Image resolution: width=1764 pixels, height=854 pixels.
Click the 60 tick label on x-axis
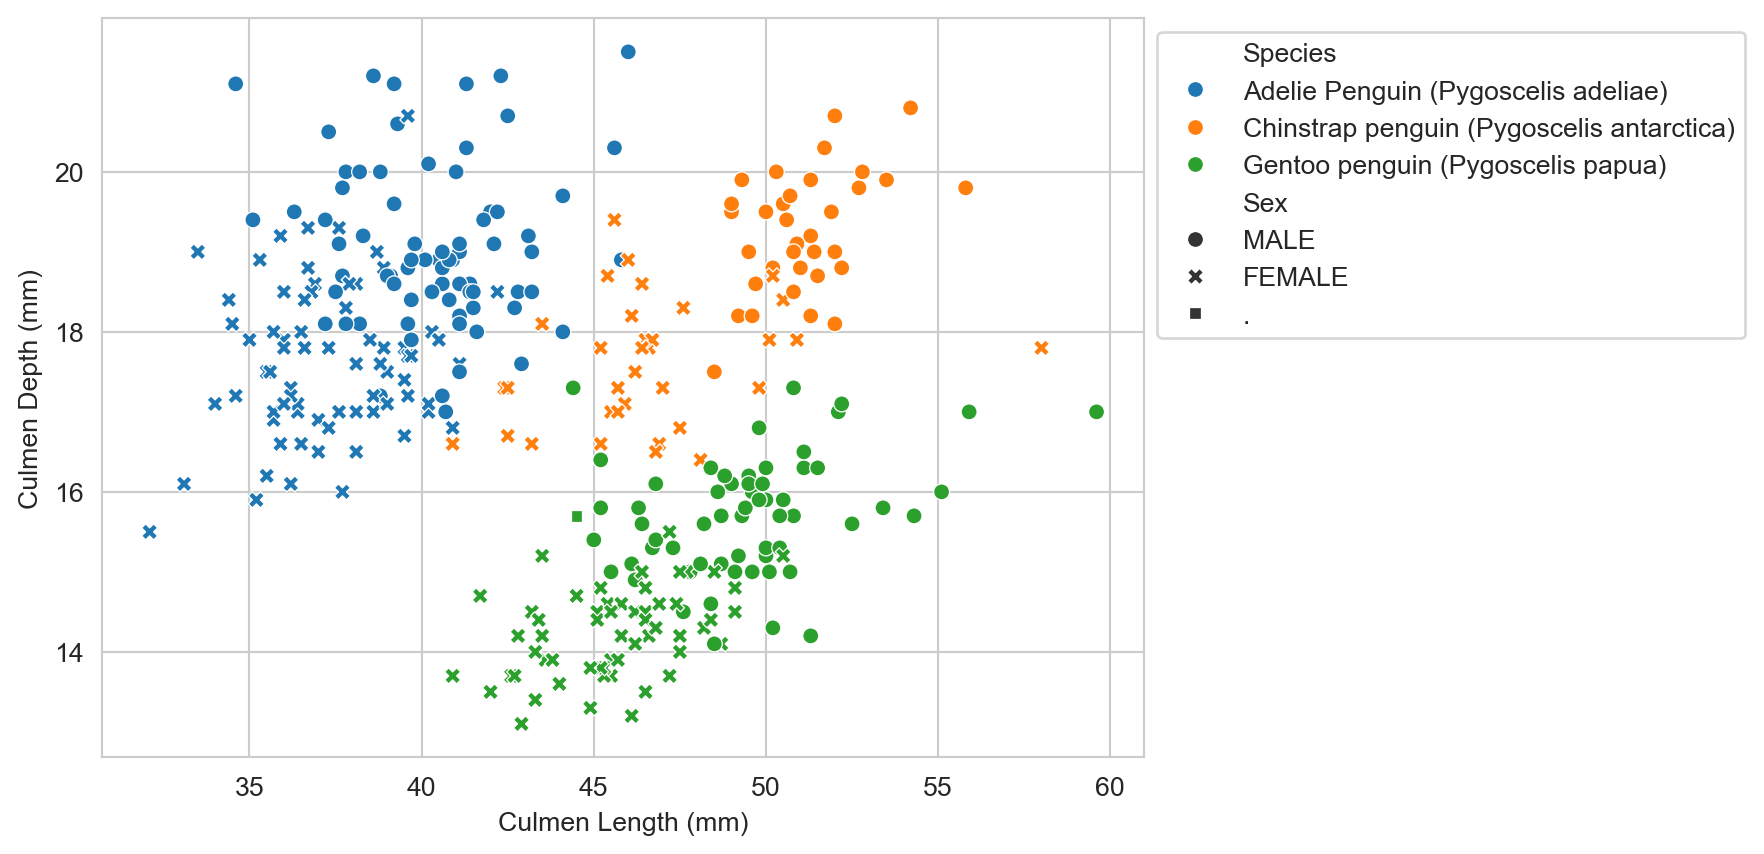tap(1109, 787)
